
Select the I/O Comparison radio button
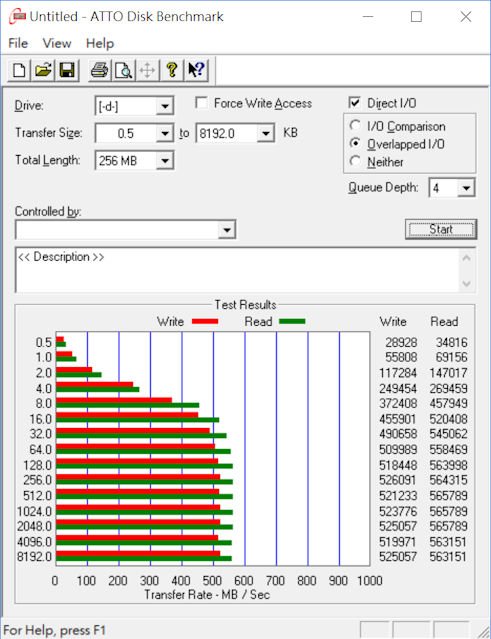click(355, 126)
